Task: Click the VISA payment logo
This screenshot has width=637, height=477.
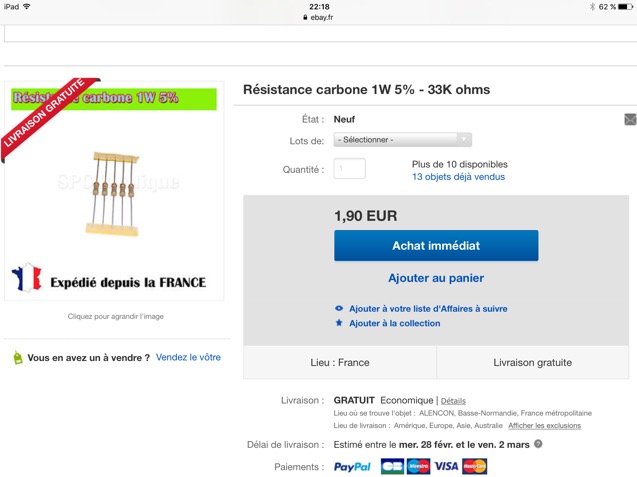Action: pos(446,466)
